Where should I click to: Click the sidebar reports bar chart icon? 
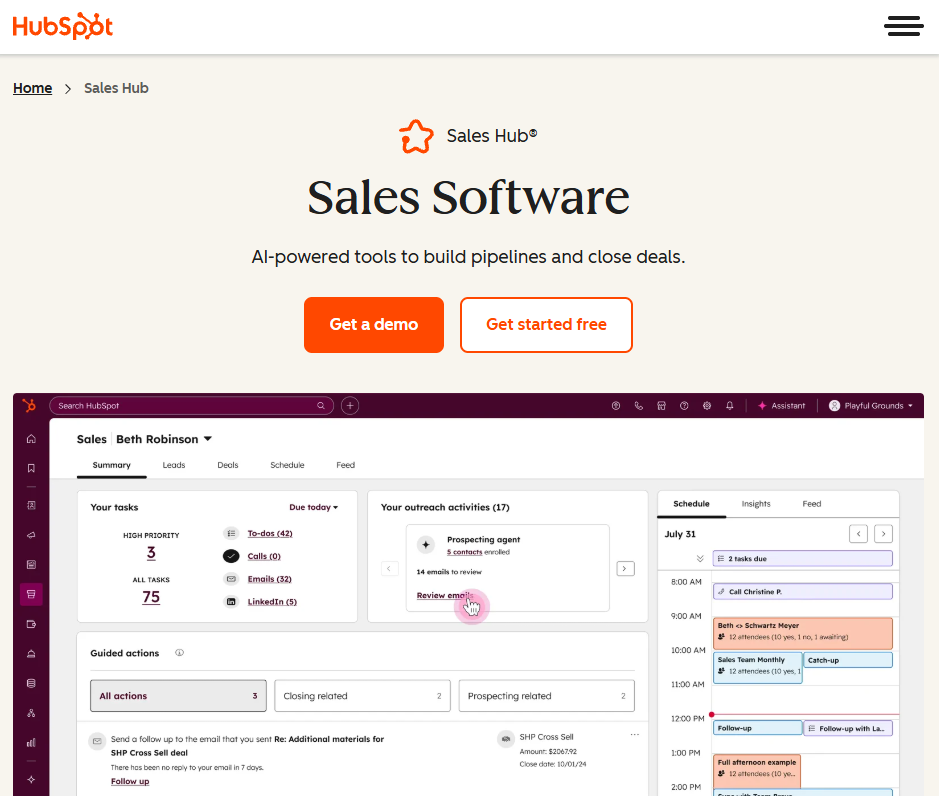[31, 743]
